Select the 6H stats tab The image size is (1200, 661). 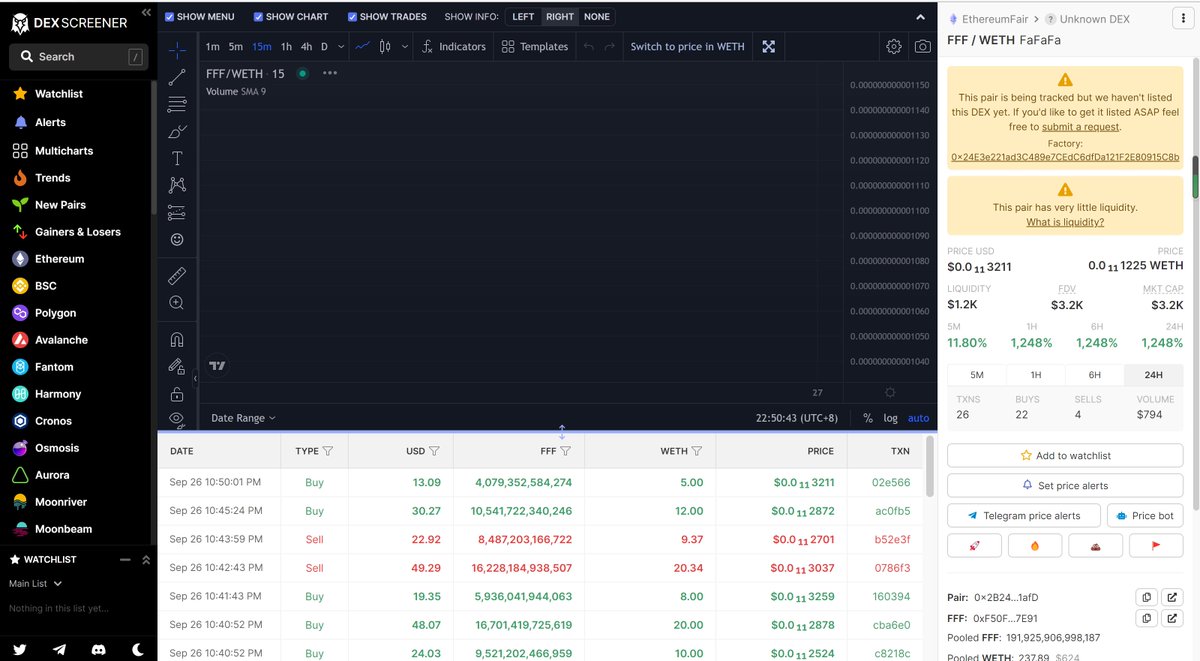1094,375
